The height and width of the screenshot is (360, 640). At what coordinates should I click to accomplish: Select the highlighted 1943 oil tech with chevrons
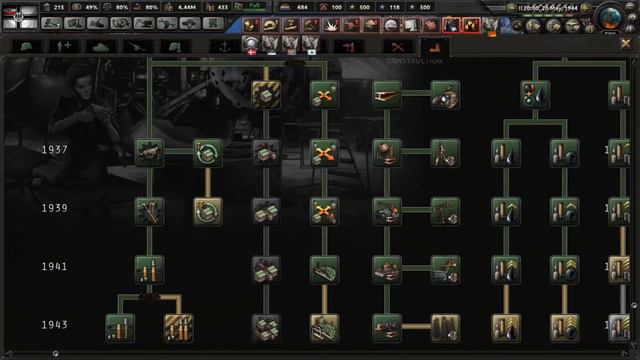[506, 328]
